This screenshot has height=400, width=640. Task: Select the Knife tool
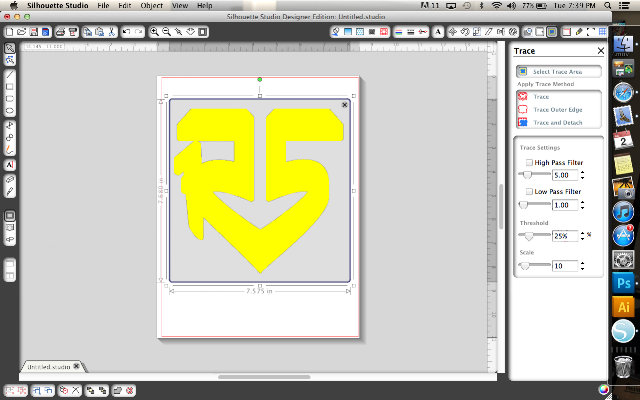(x=10, y=191)
